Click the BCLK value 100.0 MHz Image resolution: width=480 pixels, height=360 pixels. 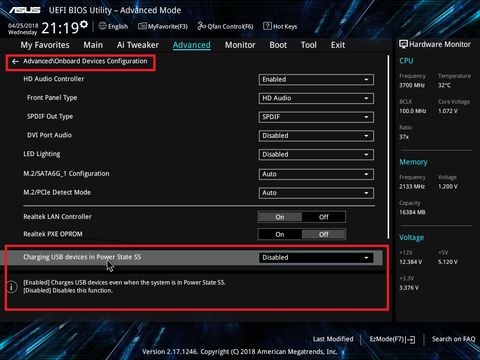[413, 111]
